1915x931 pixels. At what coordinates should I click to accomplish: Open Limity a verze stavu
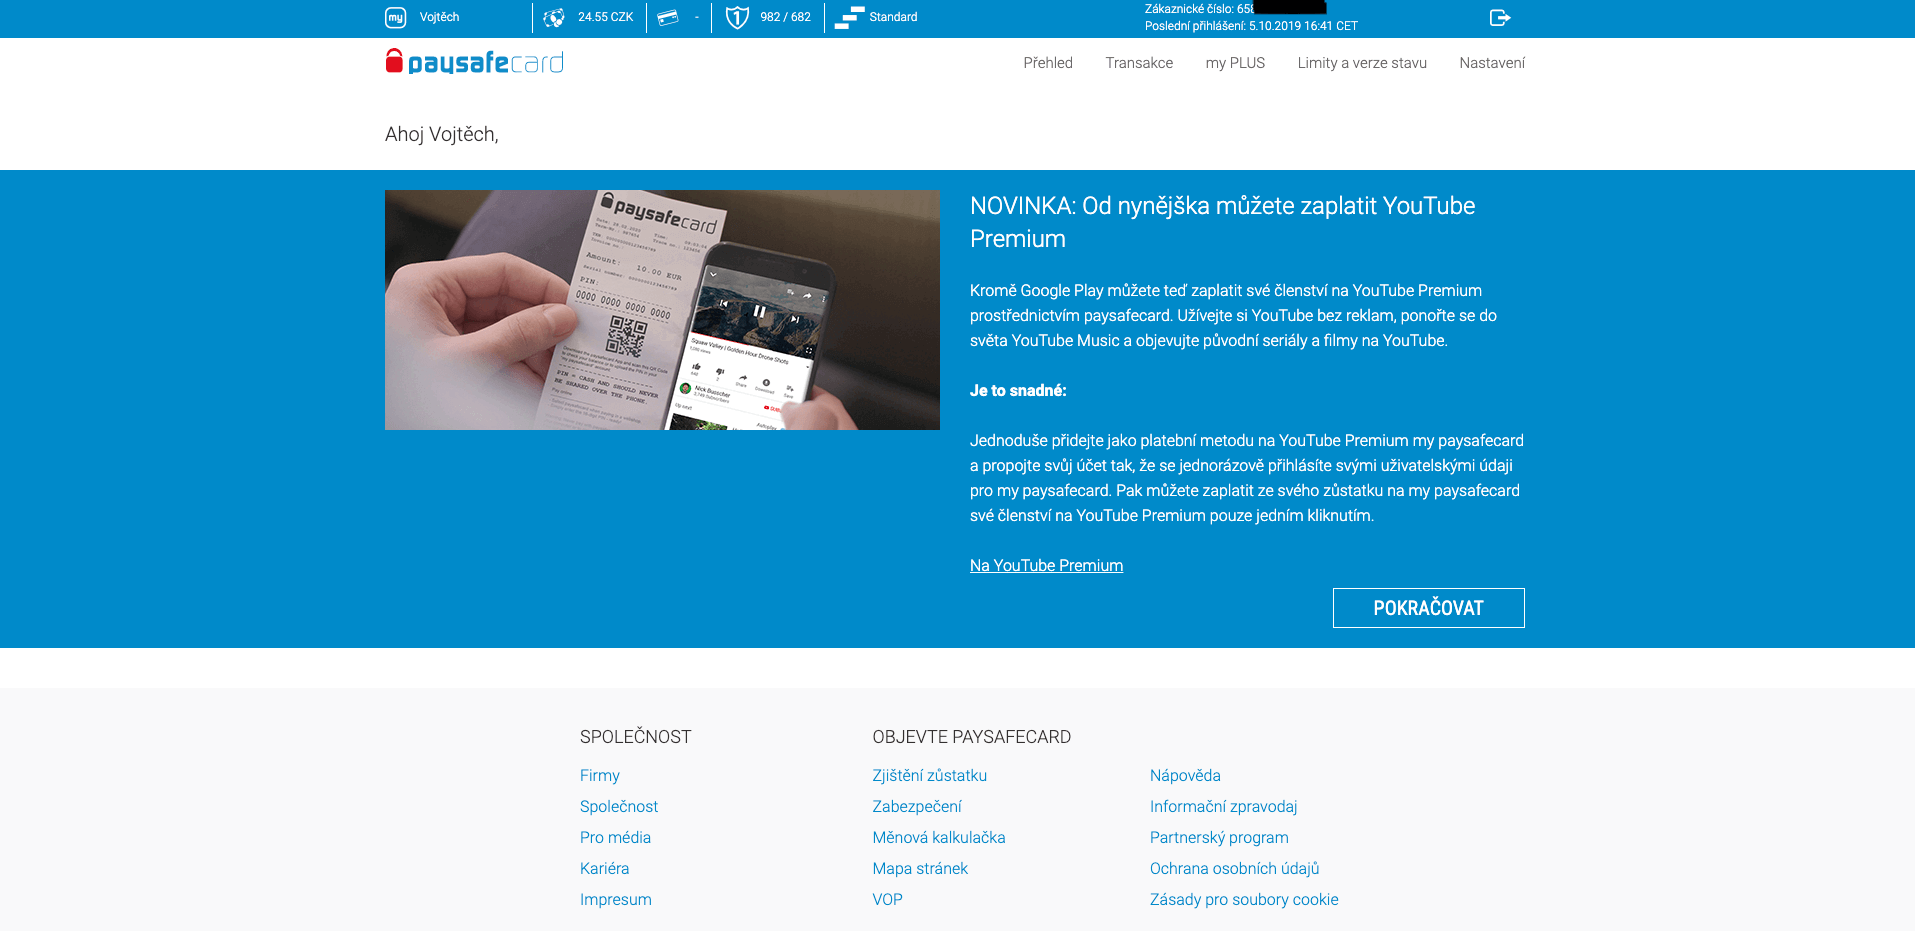[x=1362, y=63]
